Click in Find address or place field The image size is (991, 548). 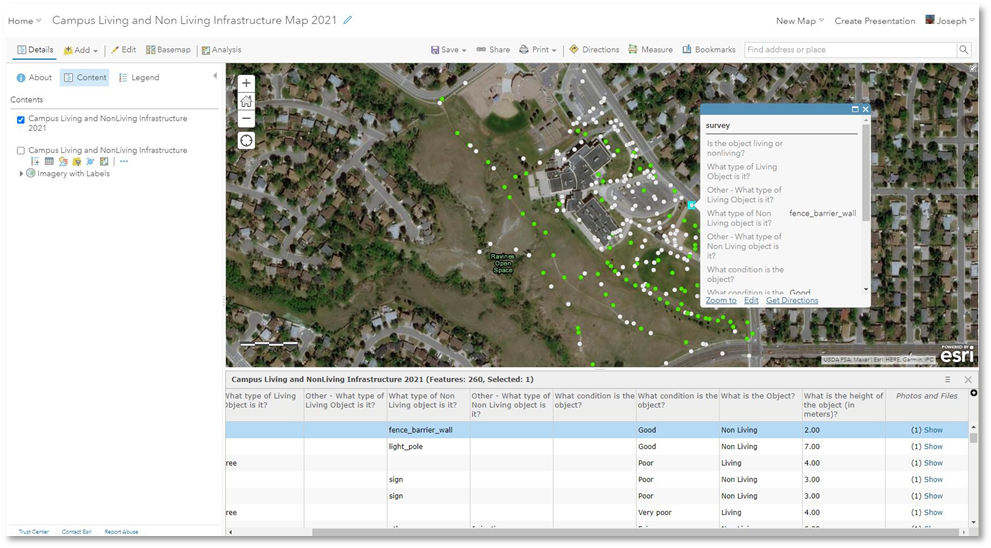(x=850, y=49)
